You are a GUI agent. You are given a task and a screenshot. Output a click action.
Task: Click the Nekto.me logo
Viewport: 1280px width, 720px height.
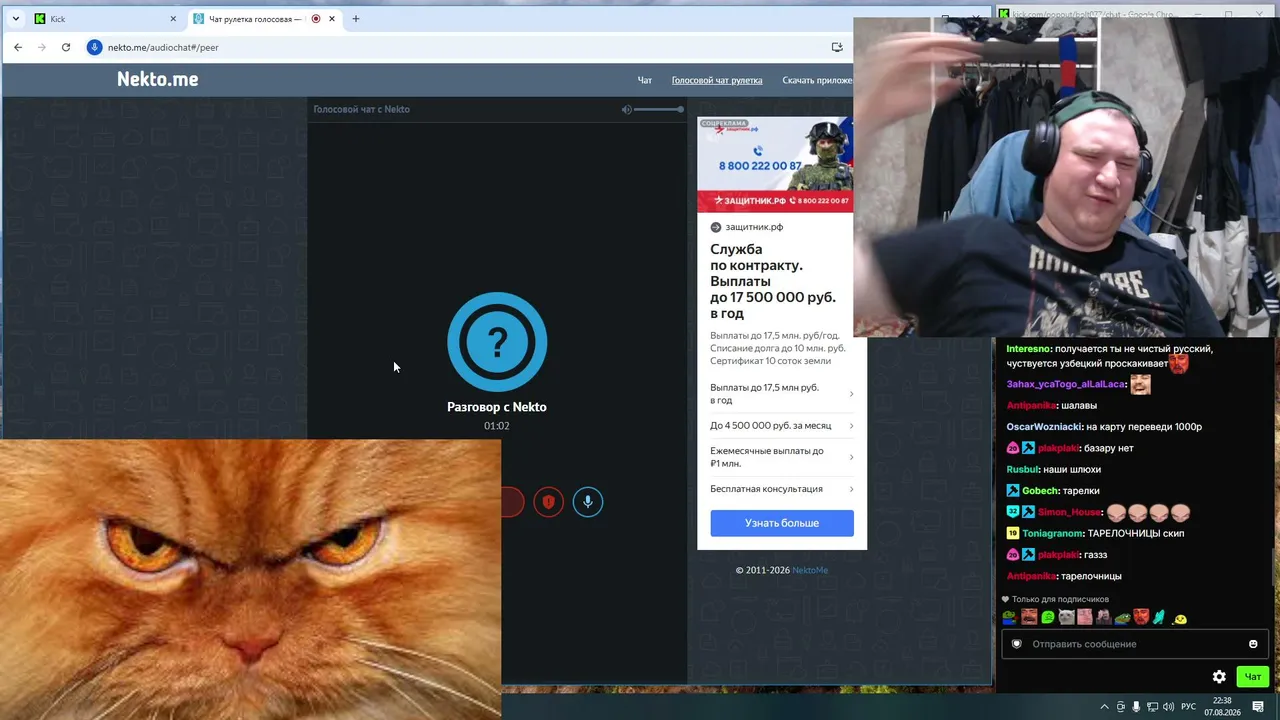coord(157,79)
